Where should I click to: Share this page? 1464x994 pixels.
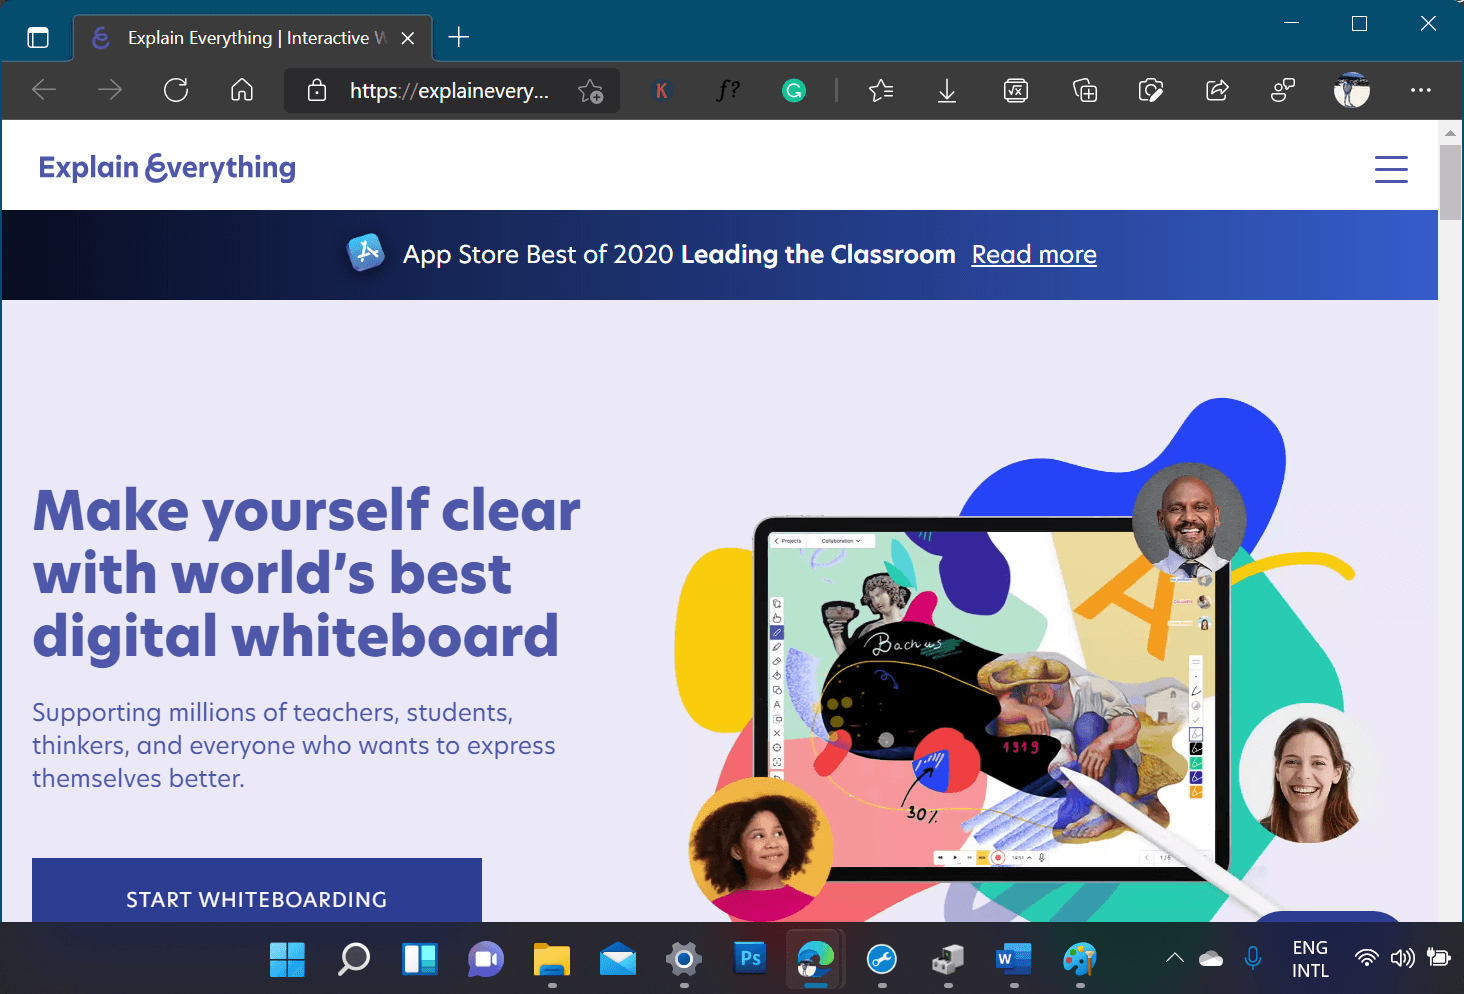1217,90
